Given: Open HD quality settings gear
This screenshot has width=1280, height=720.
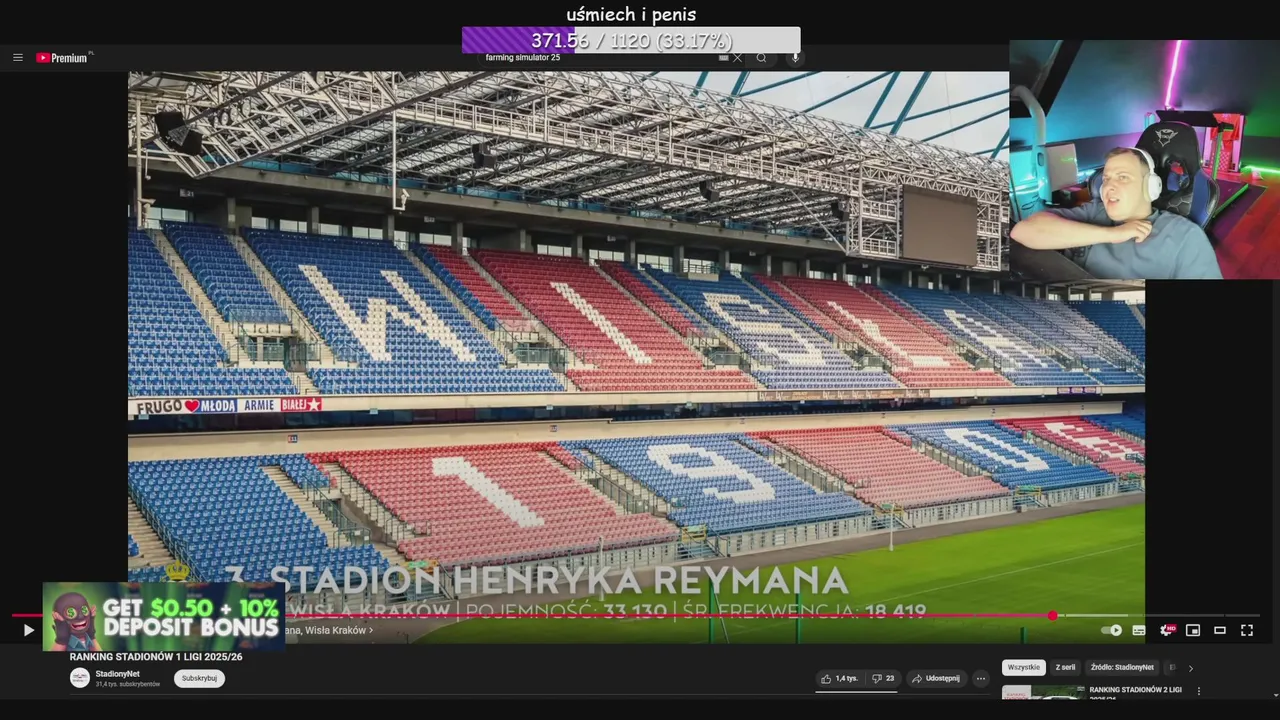Looking at the screenshot, I should (1166, 630).
